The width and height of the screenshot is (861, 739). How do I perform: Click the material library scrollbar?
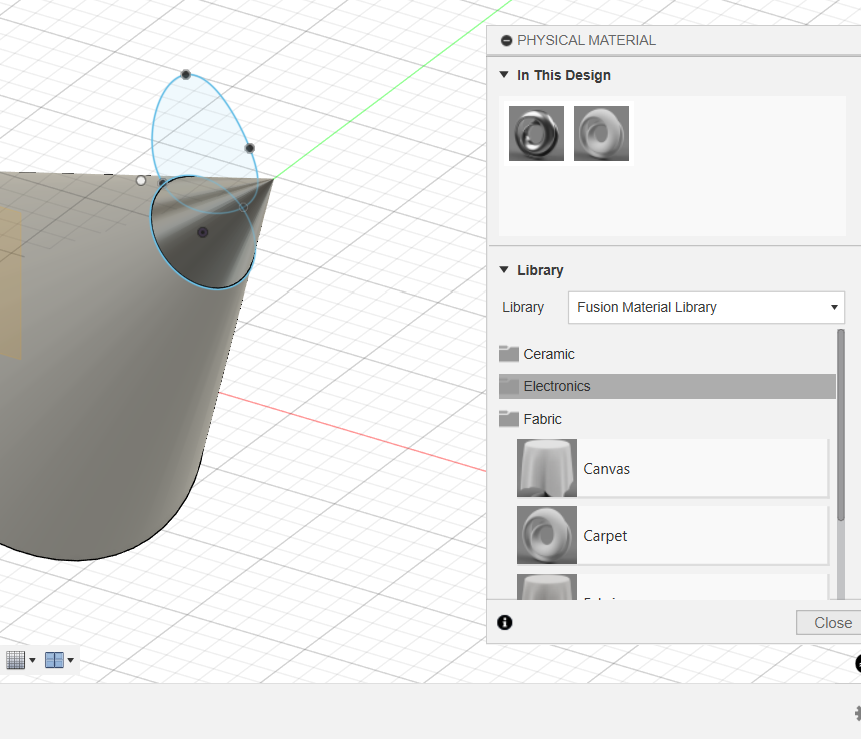click(x=841, y=425)
